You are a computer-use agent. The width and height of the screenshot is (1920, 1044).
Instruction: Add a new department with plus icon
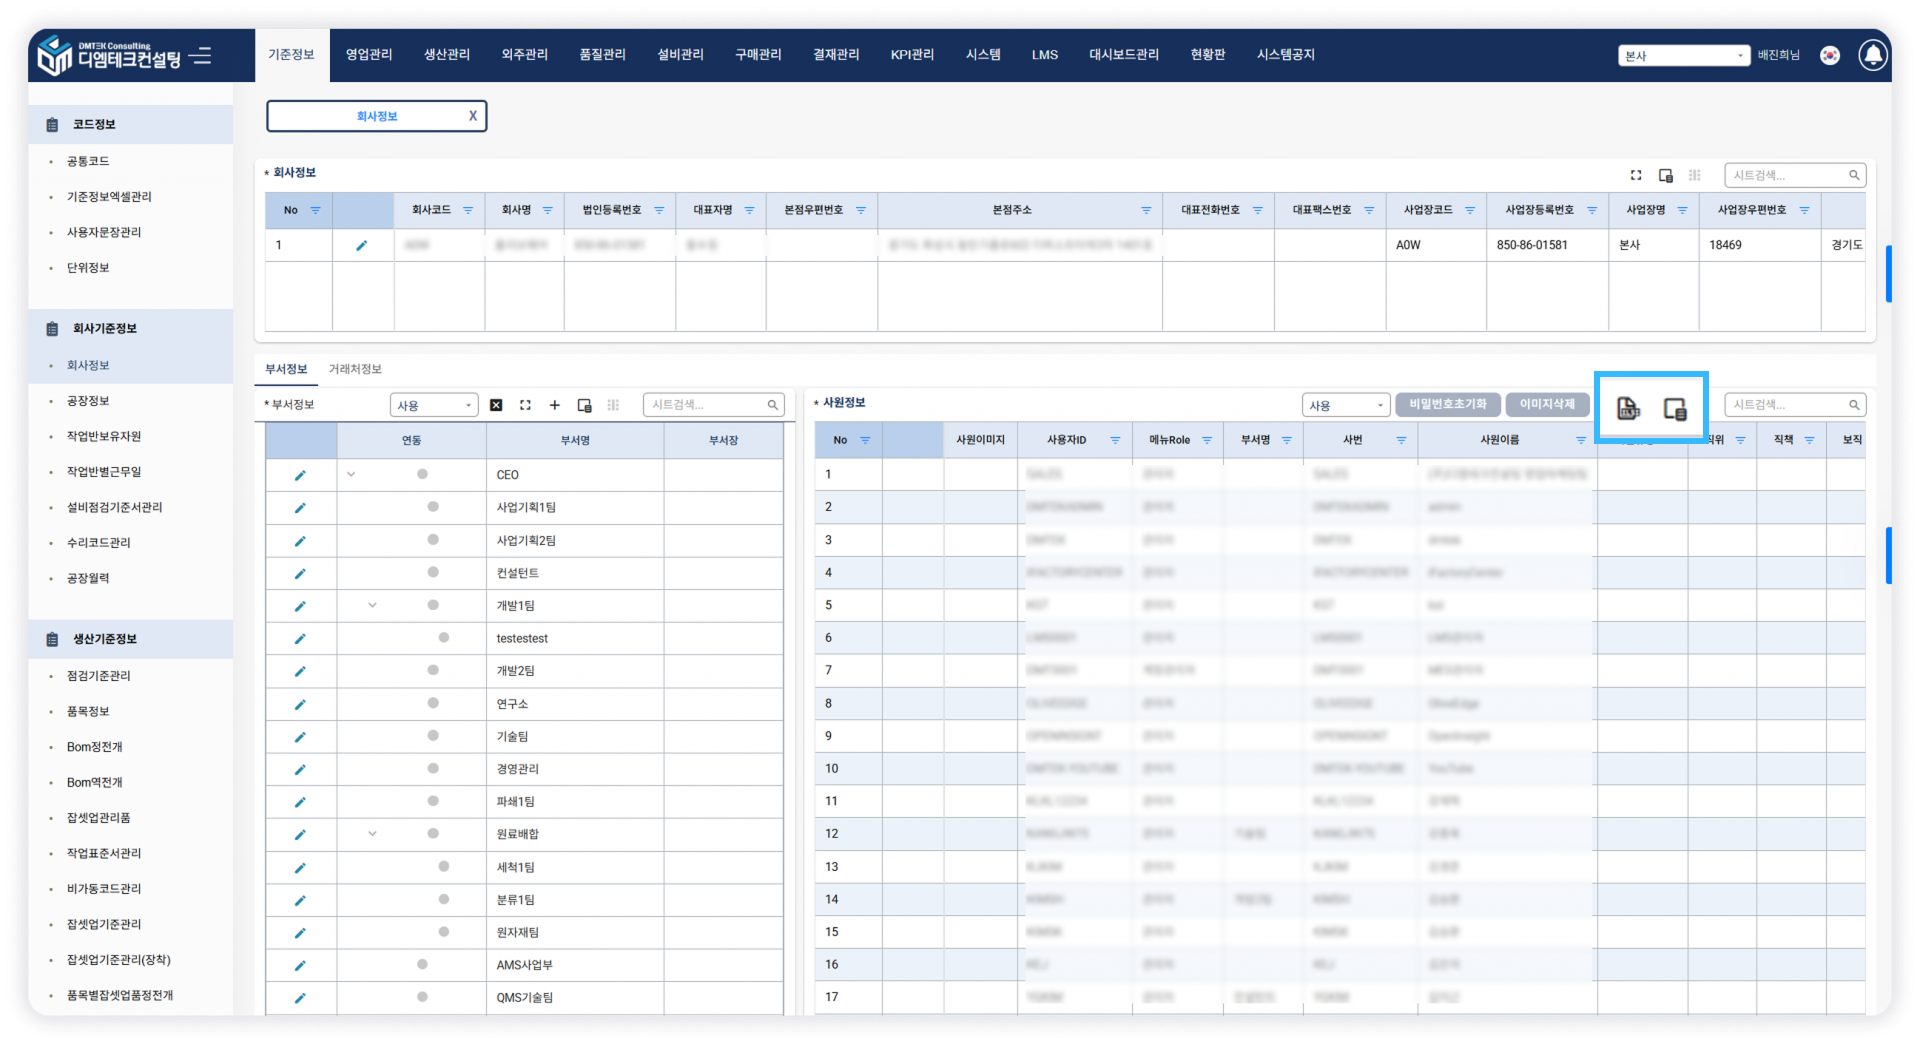555,405
